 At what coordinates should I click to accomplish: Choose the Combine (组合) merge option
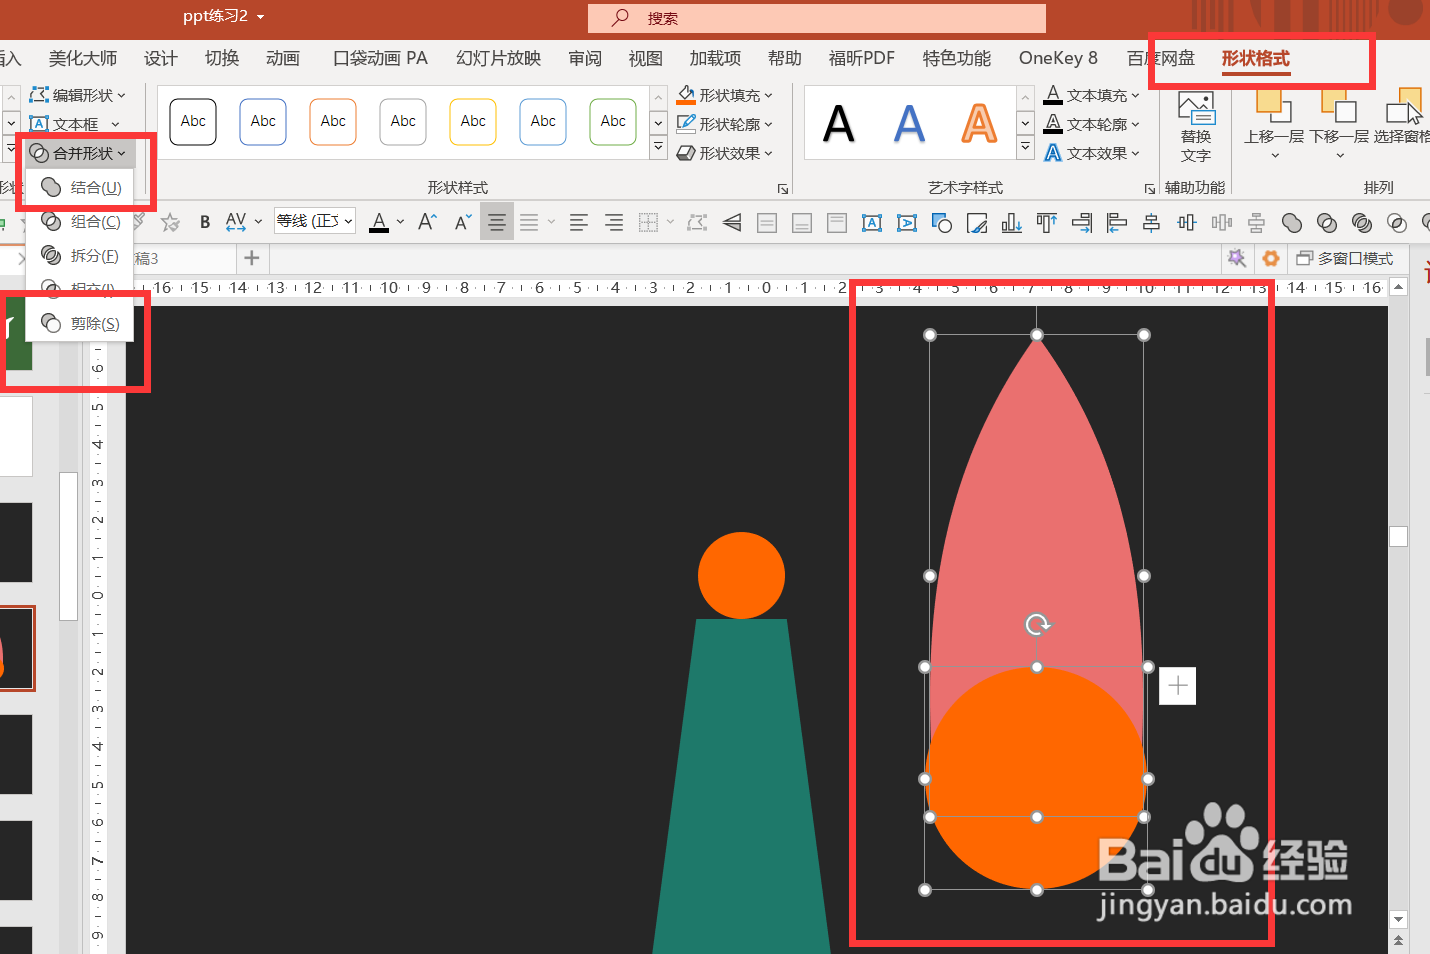[x=81, y=221]
